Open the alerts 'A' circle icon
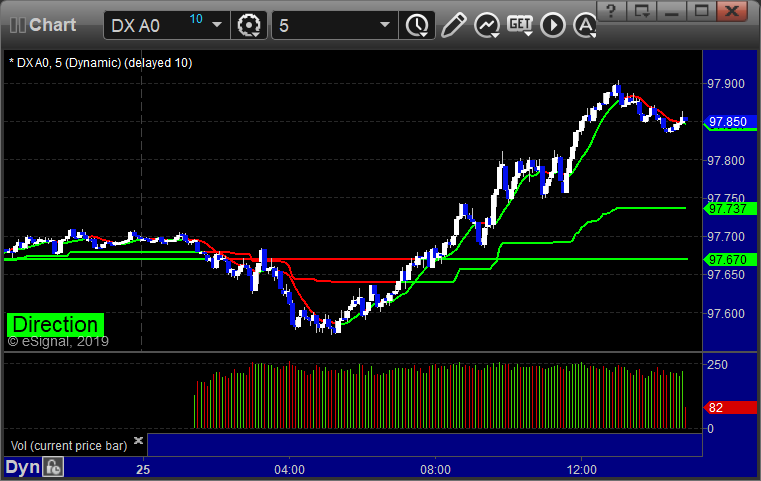Viewport: 761px width, 481px height. (585, 25)
